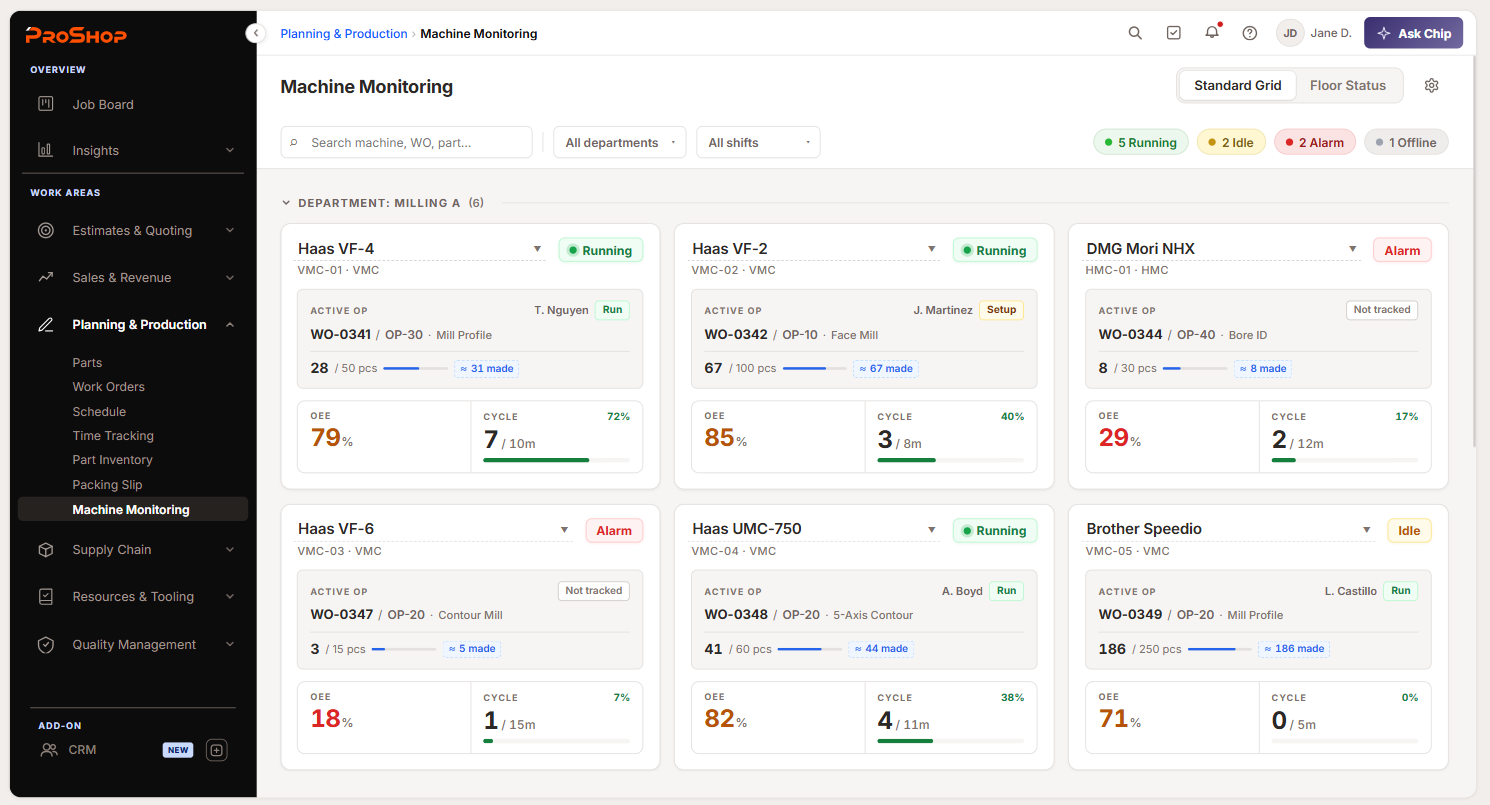Click the 186 made chip on Brother Speedio

[1294, 649]
